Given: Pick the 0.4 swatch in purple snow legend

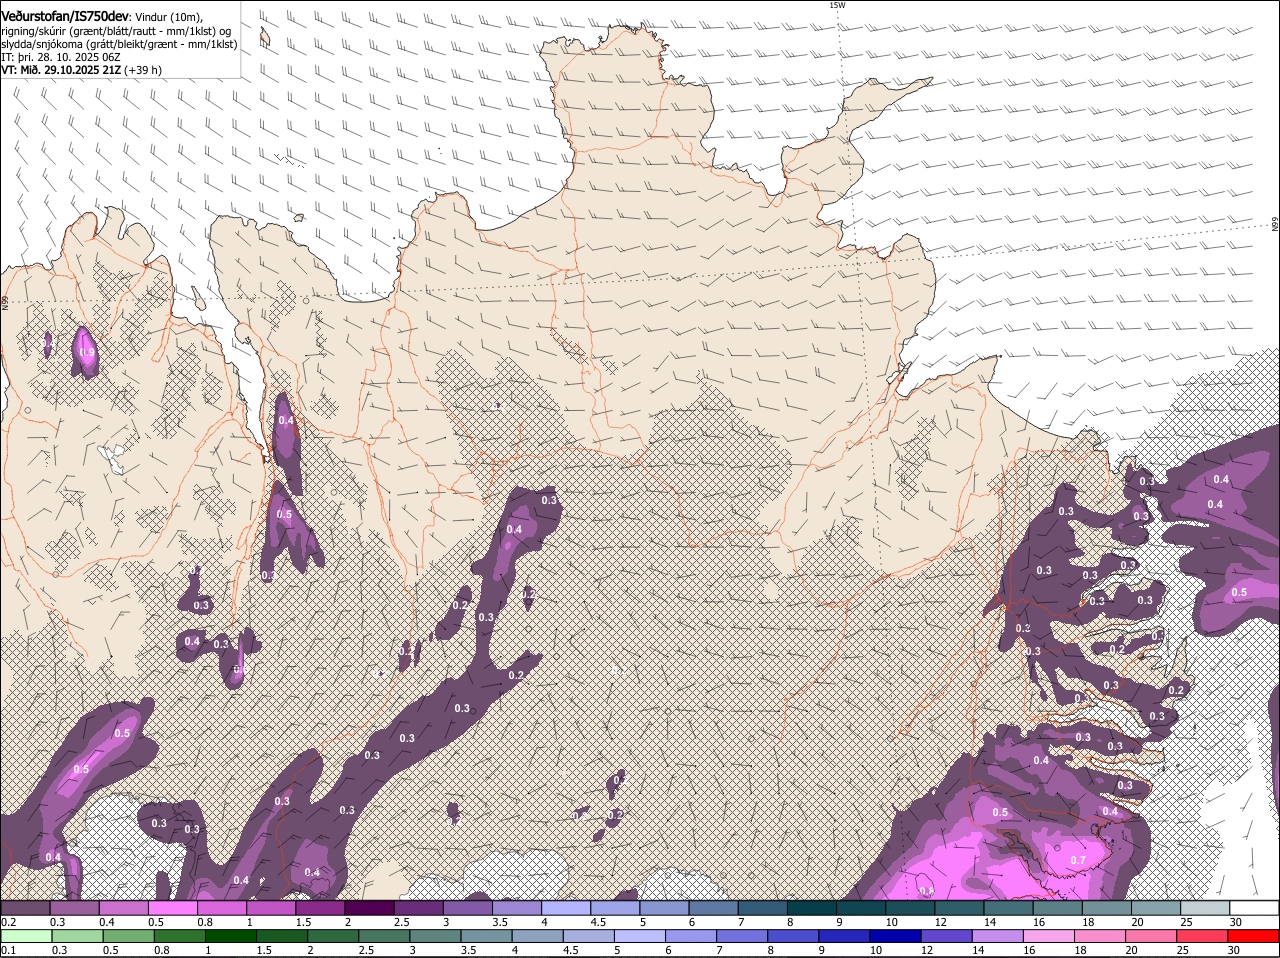Looking at the screenshot, I should pyautogui.click(x=123, y=907).
